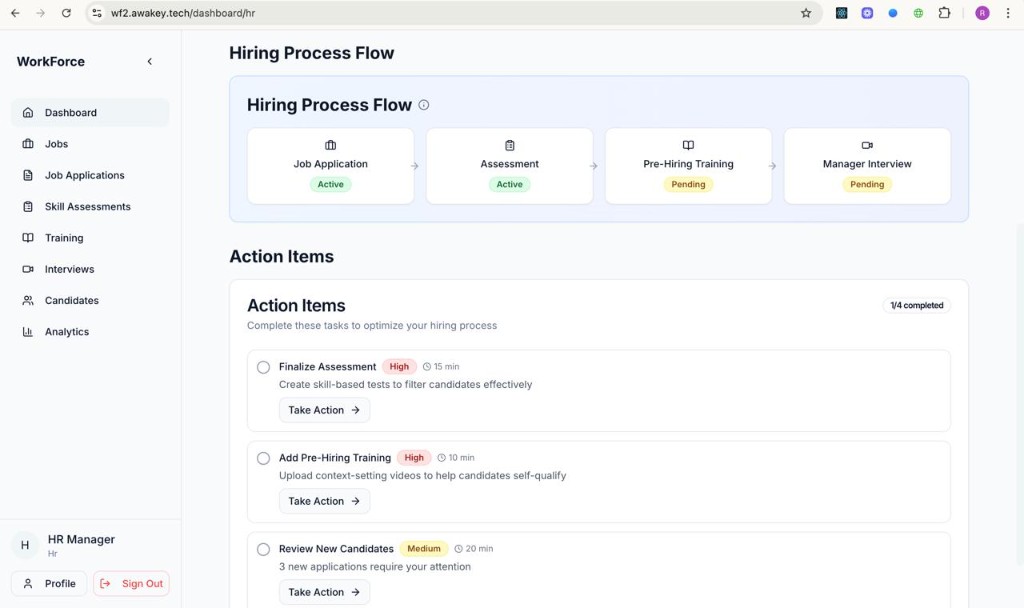1024x608 pixels.
Task: Click the Dashboard home icon
Action: point(28,112)
